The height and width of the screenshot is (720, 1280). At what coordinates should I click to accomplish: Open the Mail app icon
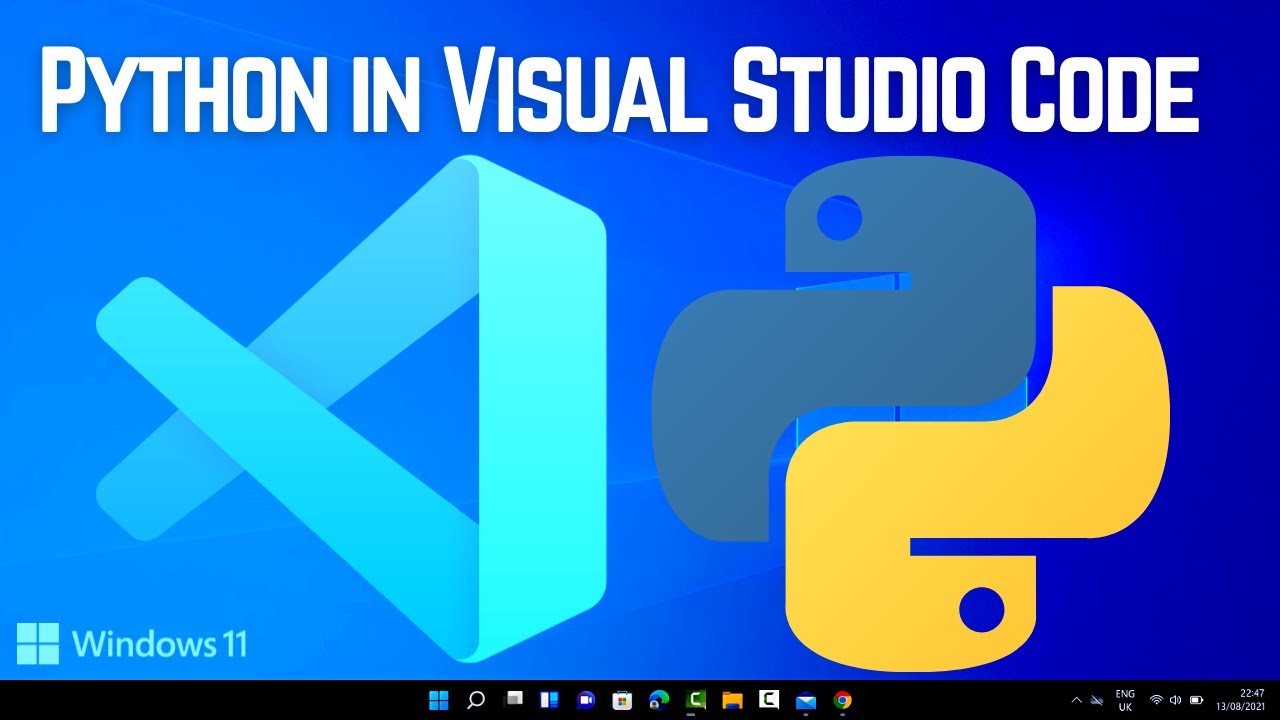806,700
